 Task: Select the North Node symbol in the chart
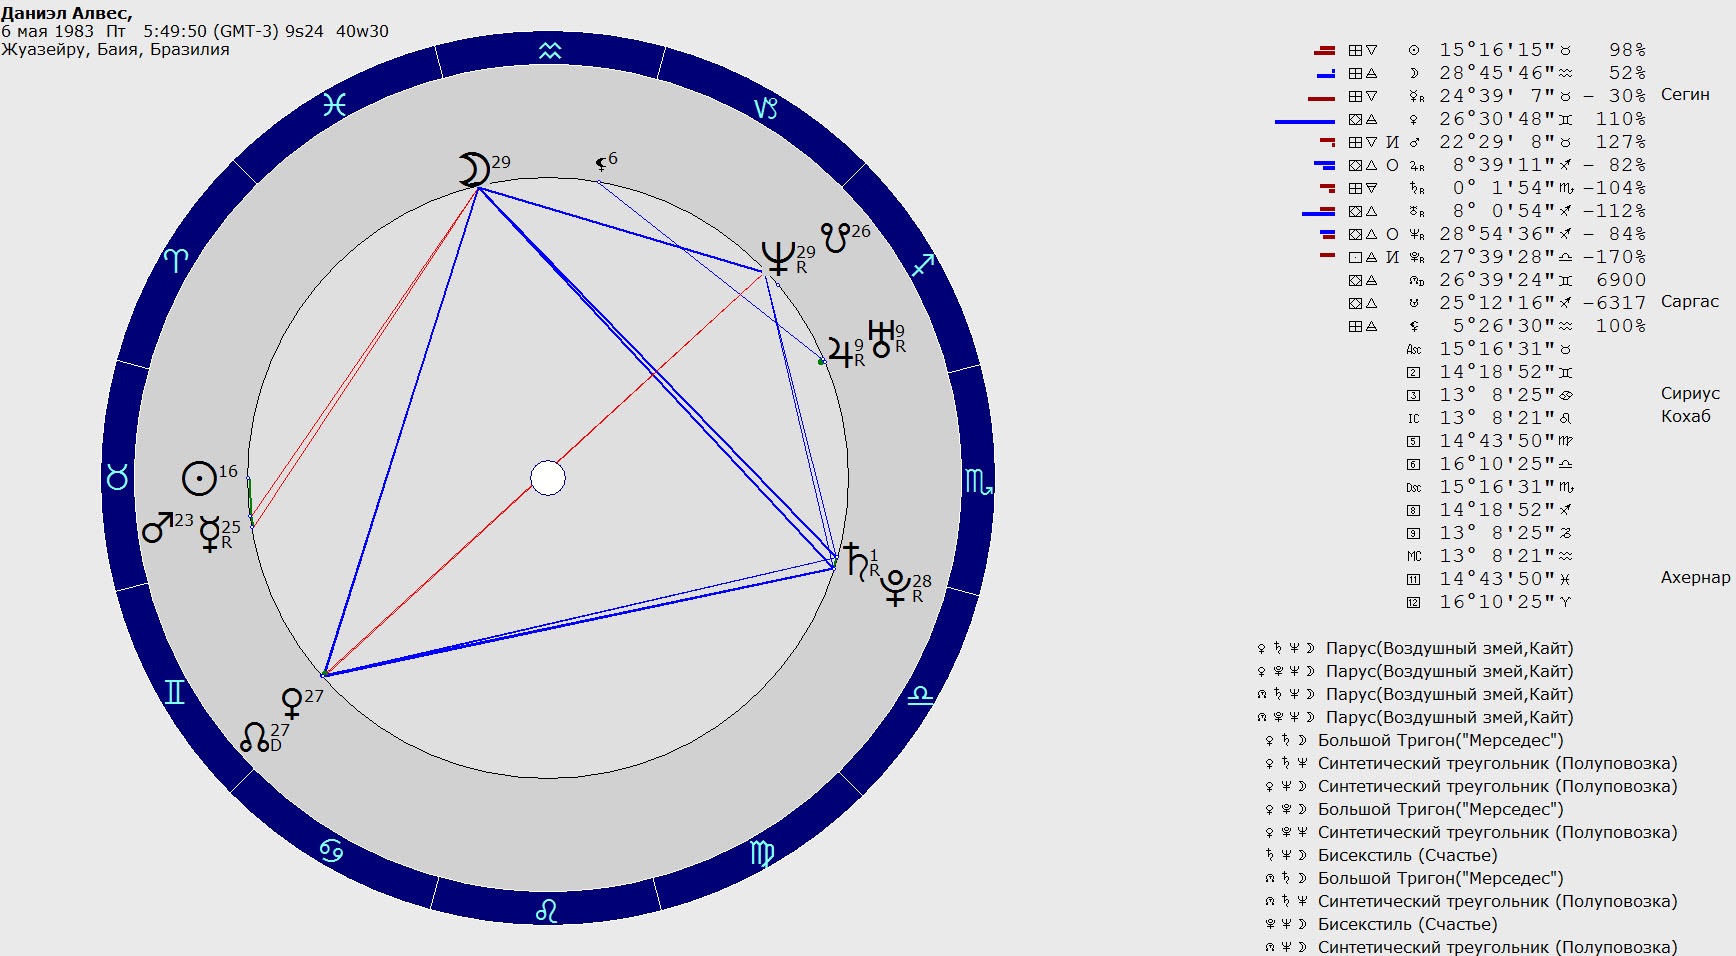tap(255, 738)
